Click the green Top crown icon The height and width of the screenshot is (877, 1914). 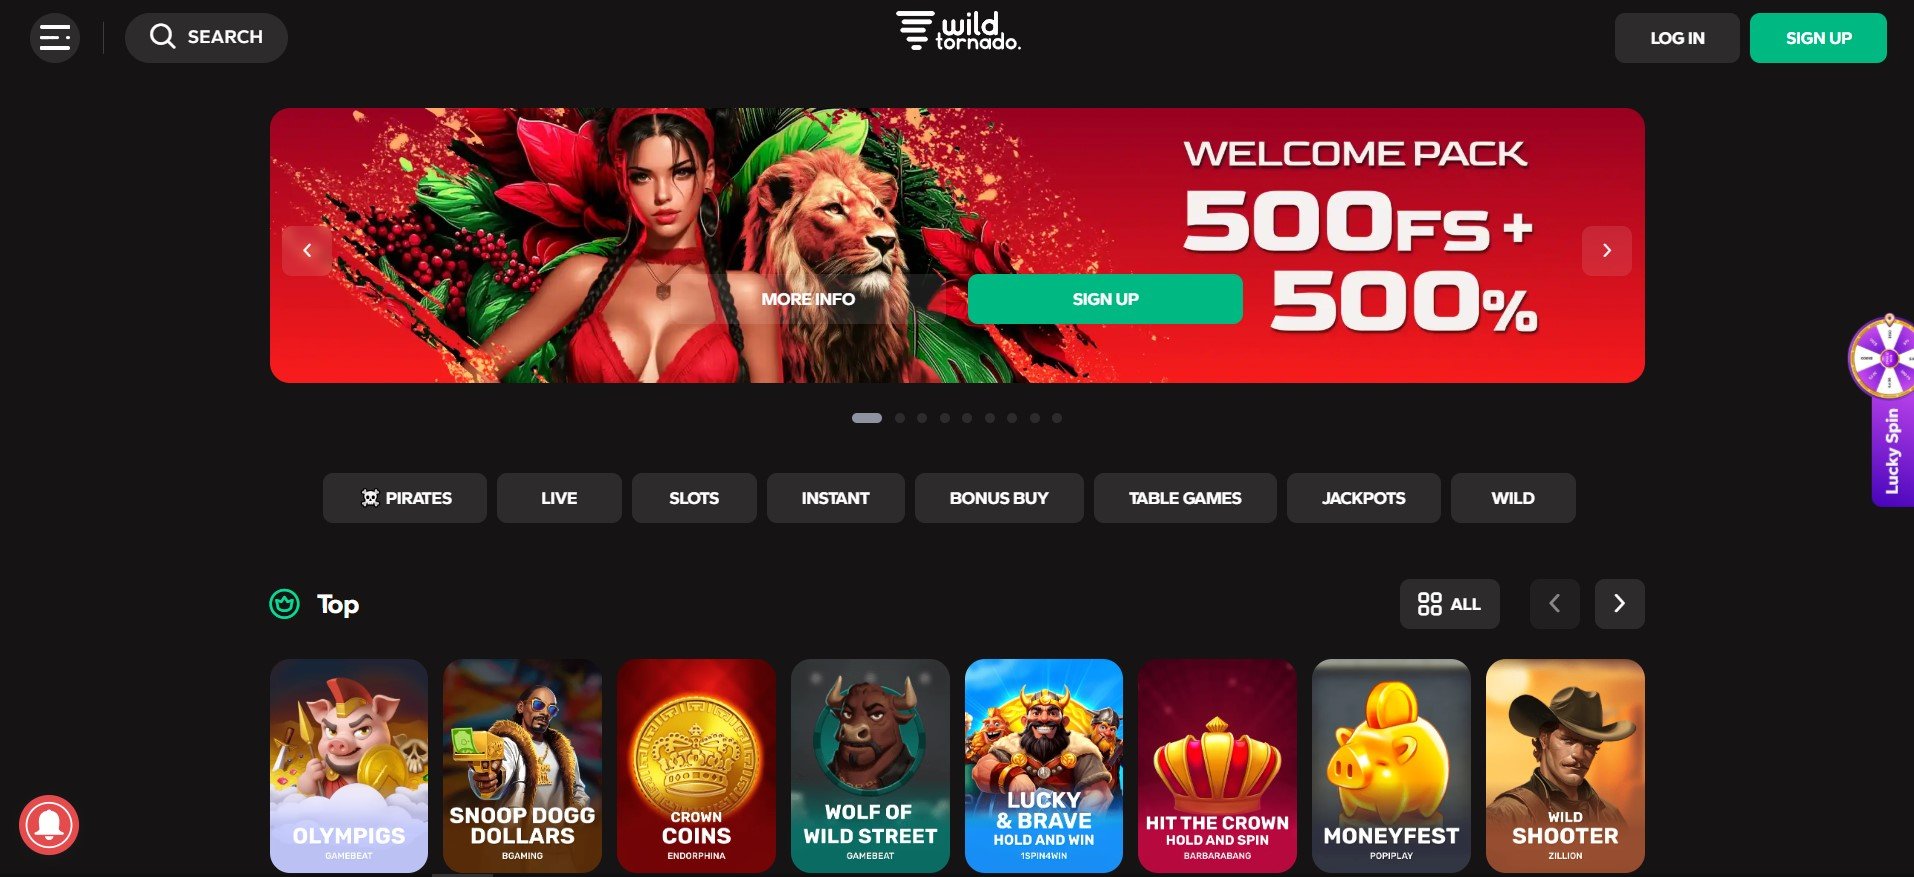(x=285, y=604)
